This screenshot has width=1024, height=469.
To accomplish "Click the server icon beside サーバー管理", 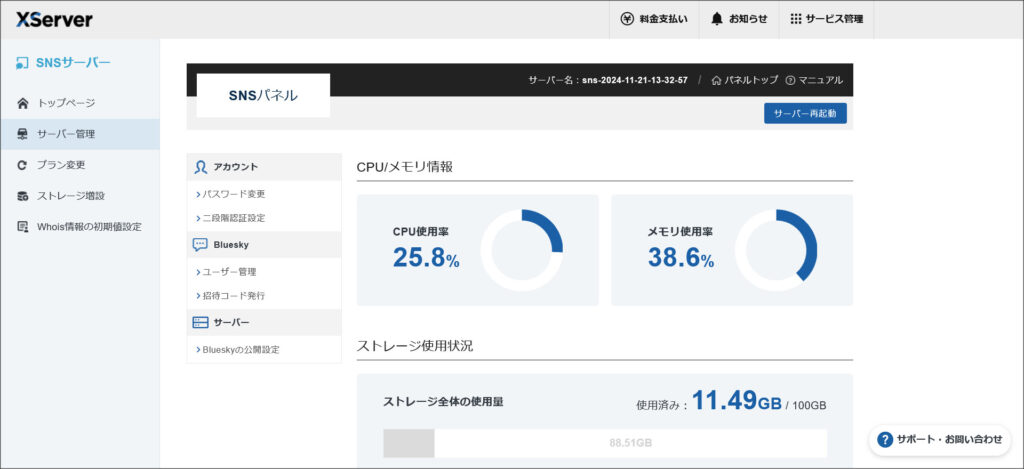I will (x=23, y=134).
